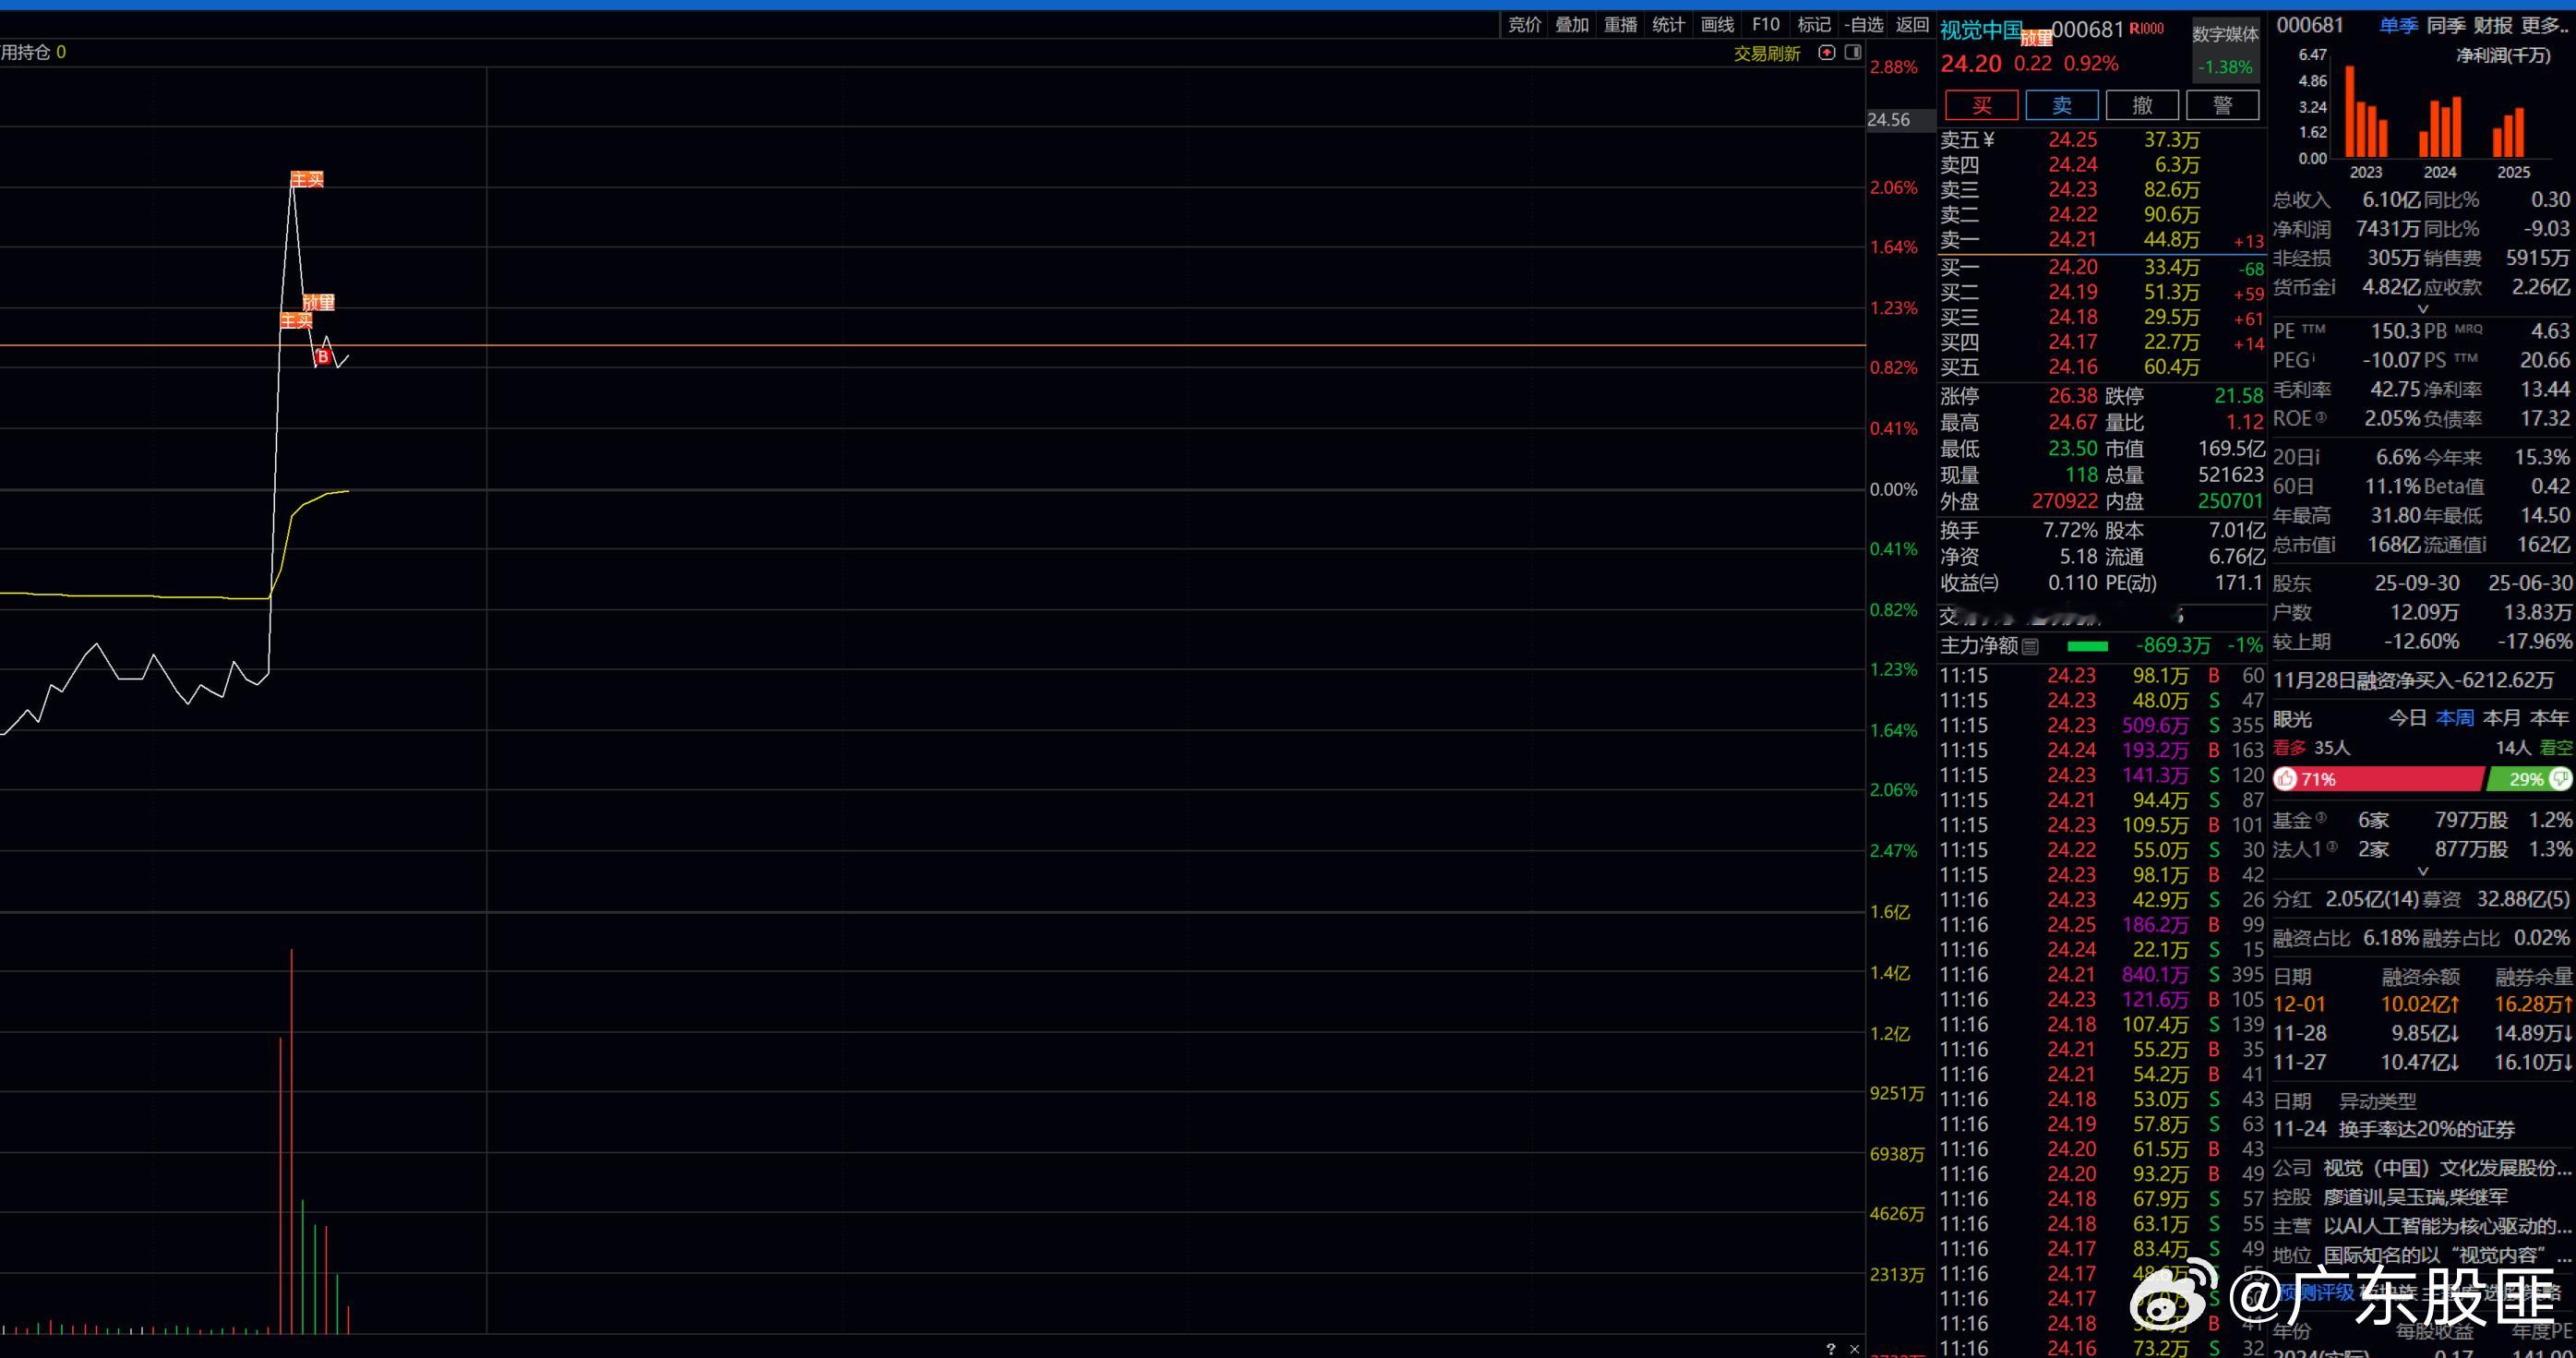This screenshot has width=2576, height=1358.
Task: Click the 数字媒体 sector box
Action: tap(2224, 49)
